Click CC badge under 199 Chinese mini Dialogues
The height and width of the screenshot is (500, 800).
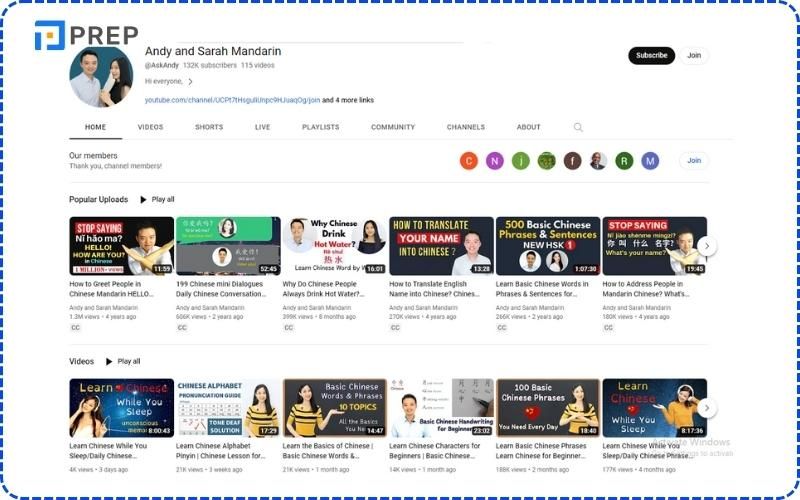point(182,328)
